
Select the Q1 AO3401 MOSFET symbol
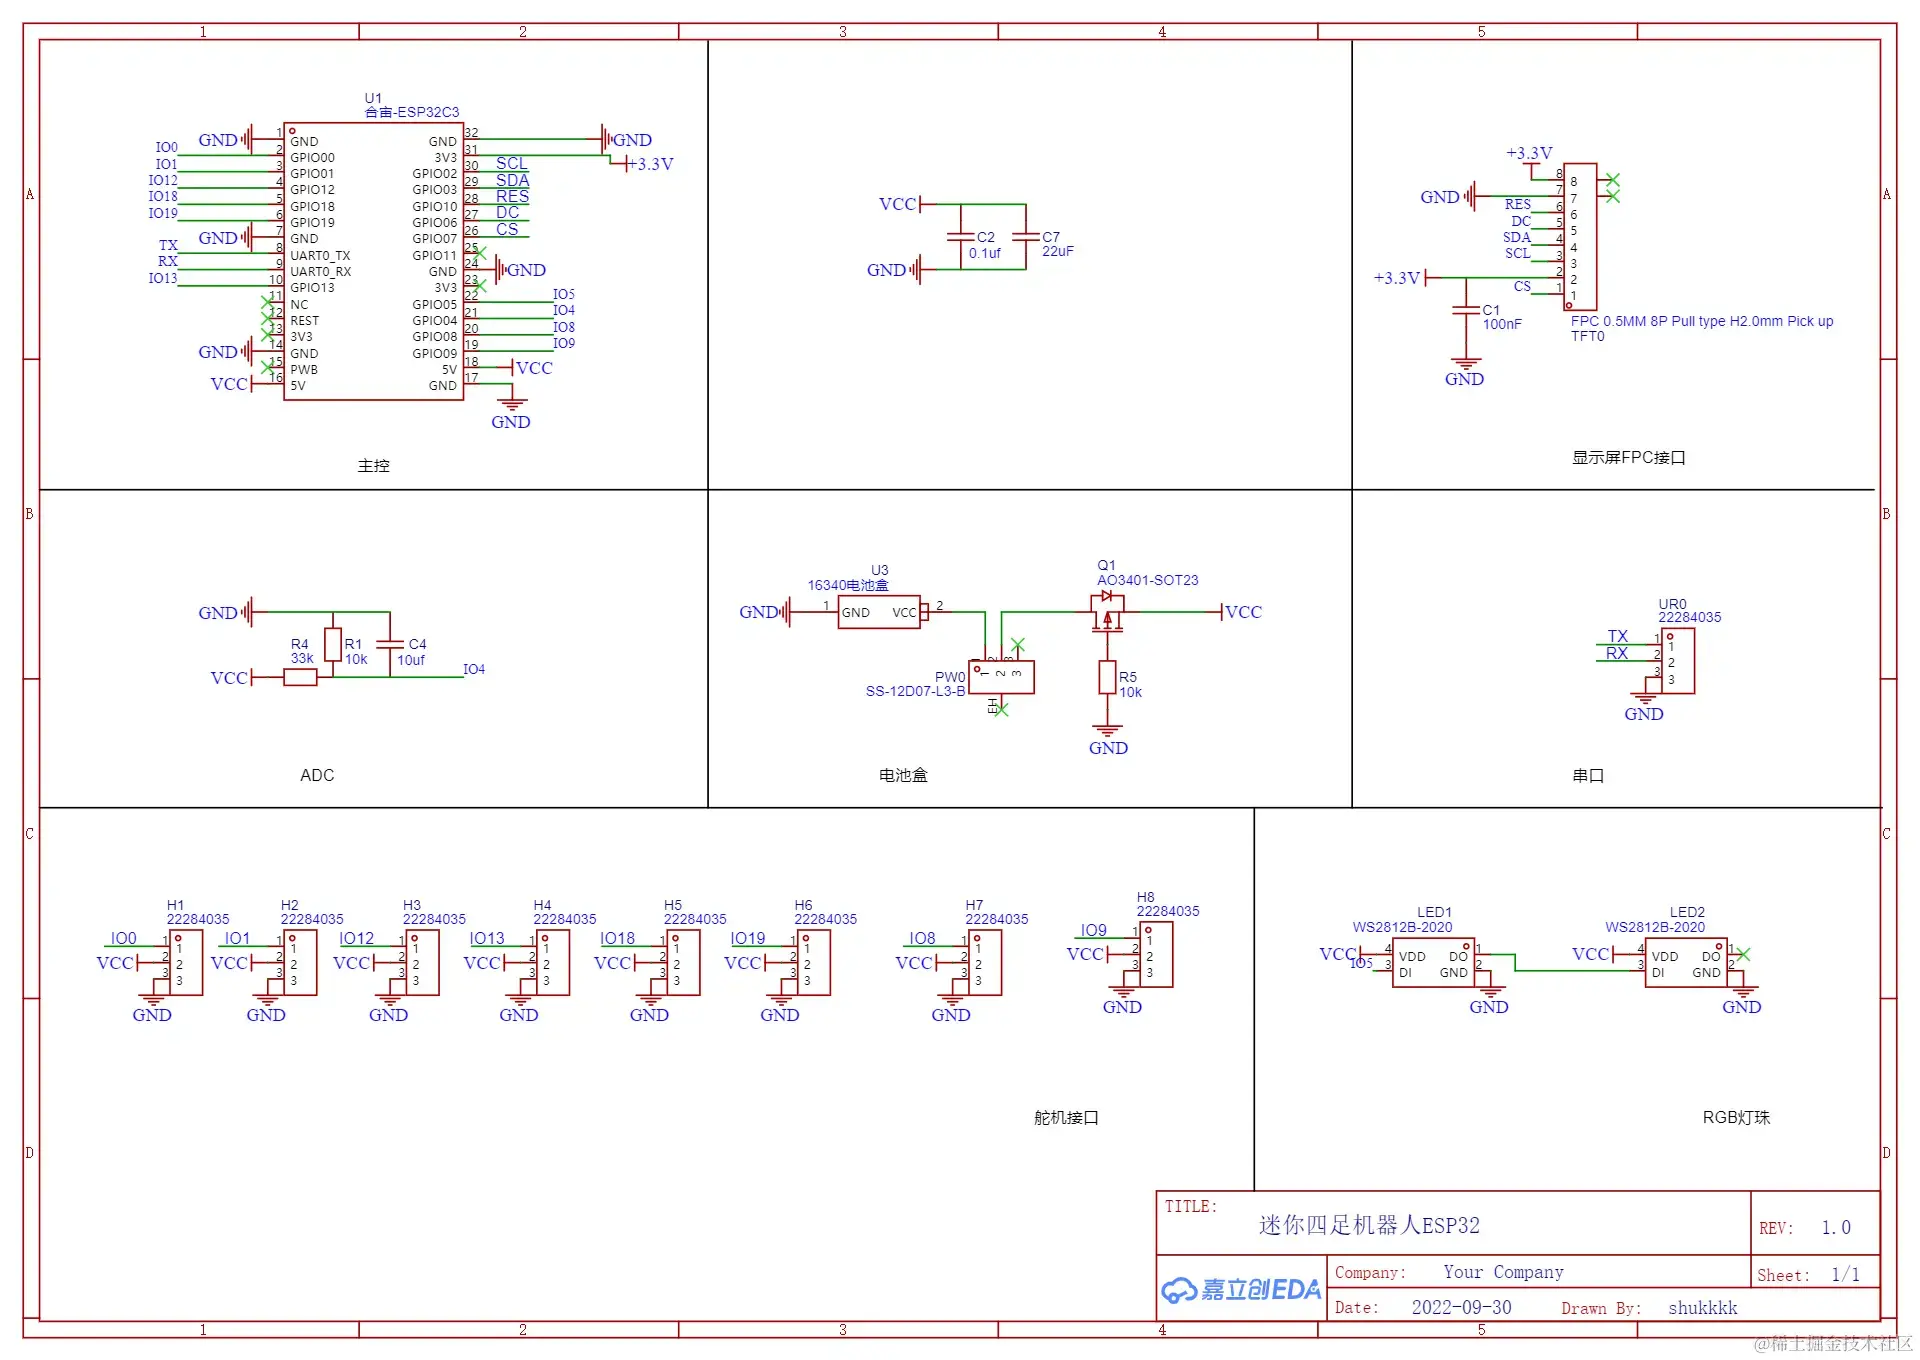pyautogui.click(x=1107, y=611)
